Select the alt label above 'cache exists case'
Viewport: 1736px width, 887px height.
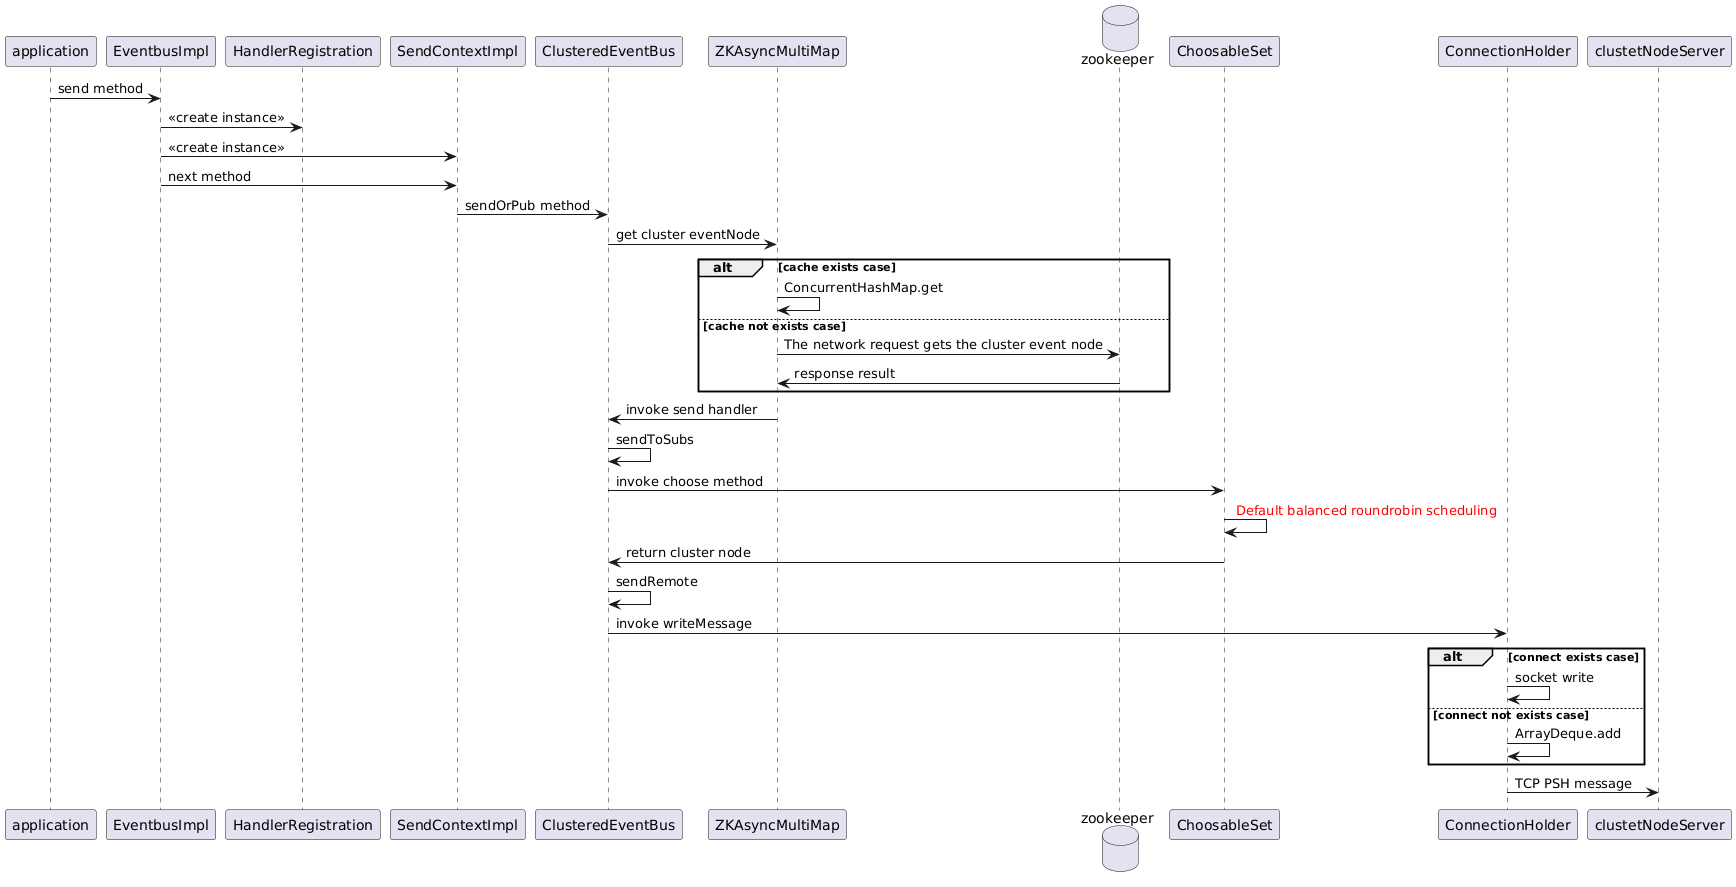coord(723,268)
